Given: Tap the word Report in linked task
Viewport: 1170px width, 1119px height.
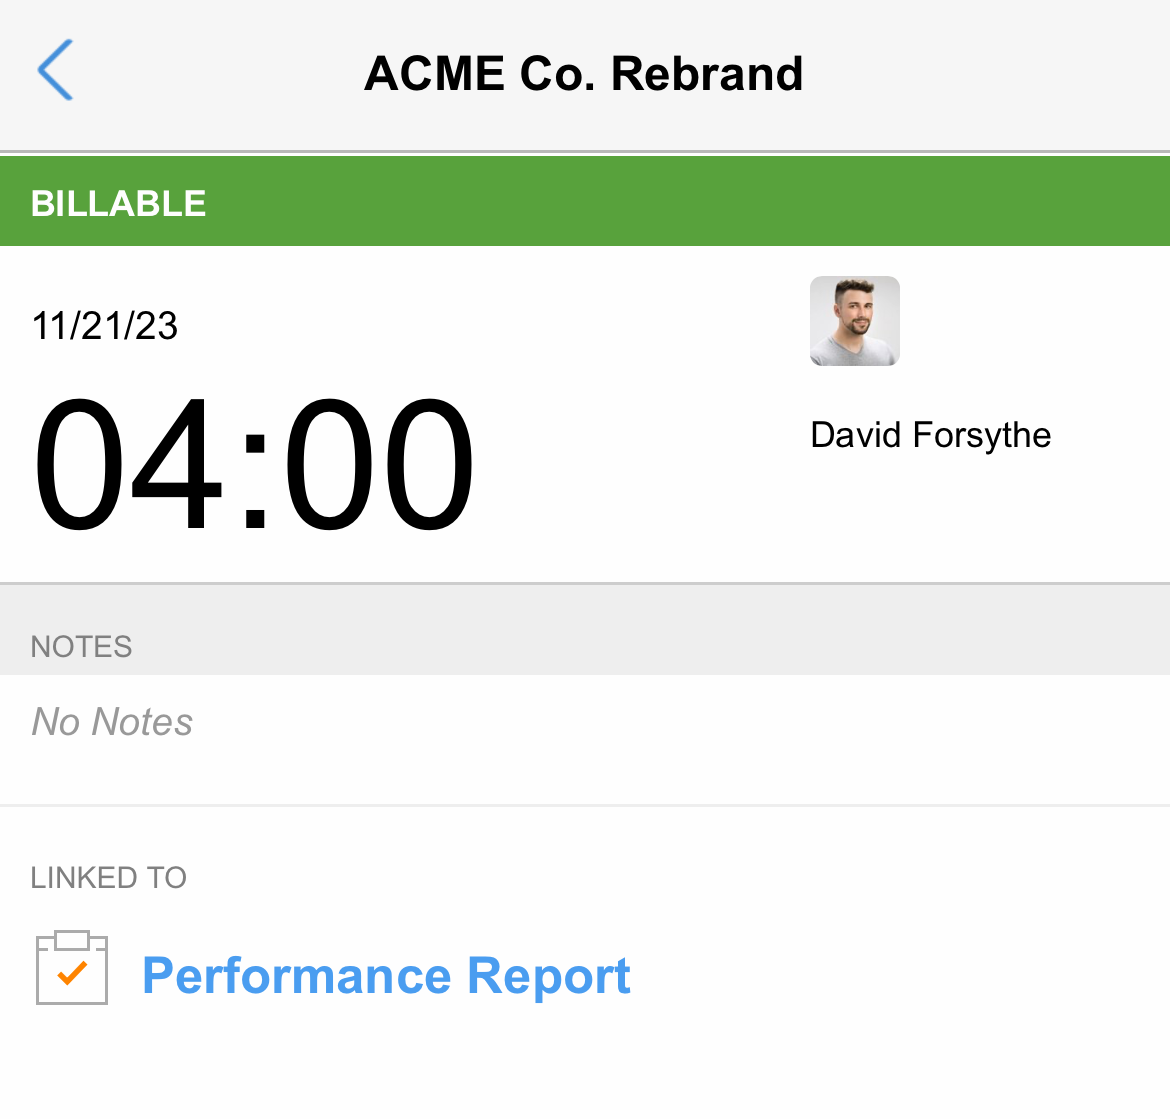Looking at the screenshot, I should (549, 976).
